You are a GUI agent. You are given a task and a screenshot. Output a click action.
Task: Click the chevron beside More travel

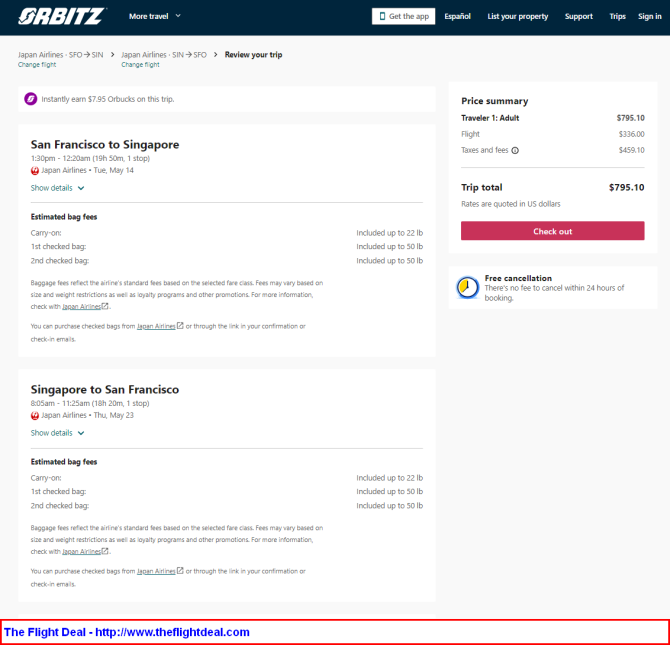coord(178,16)
